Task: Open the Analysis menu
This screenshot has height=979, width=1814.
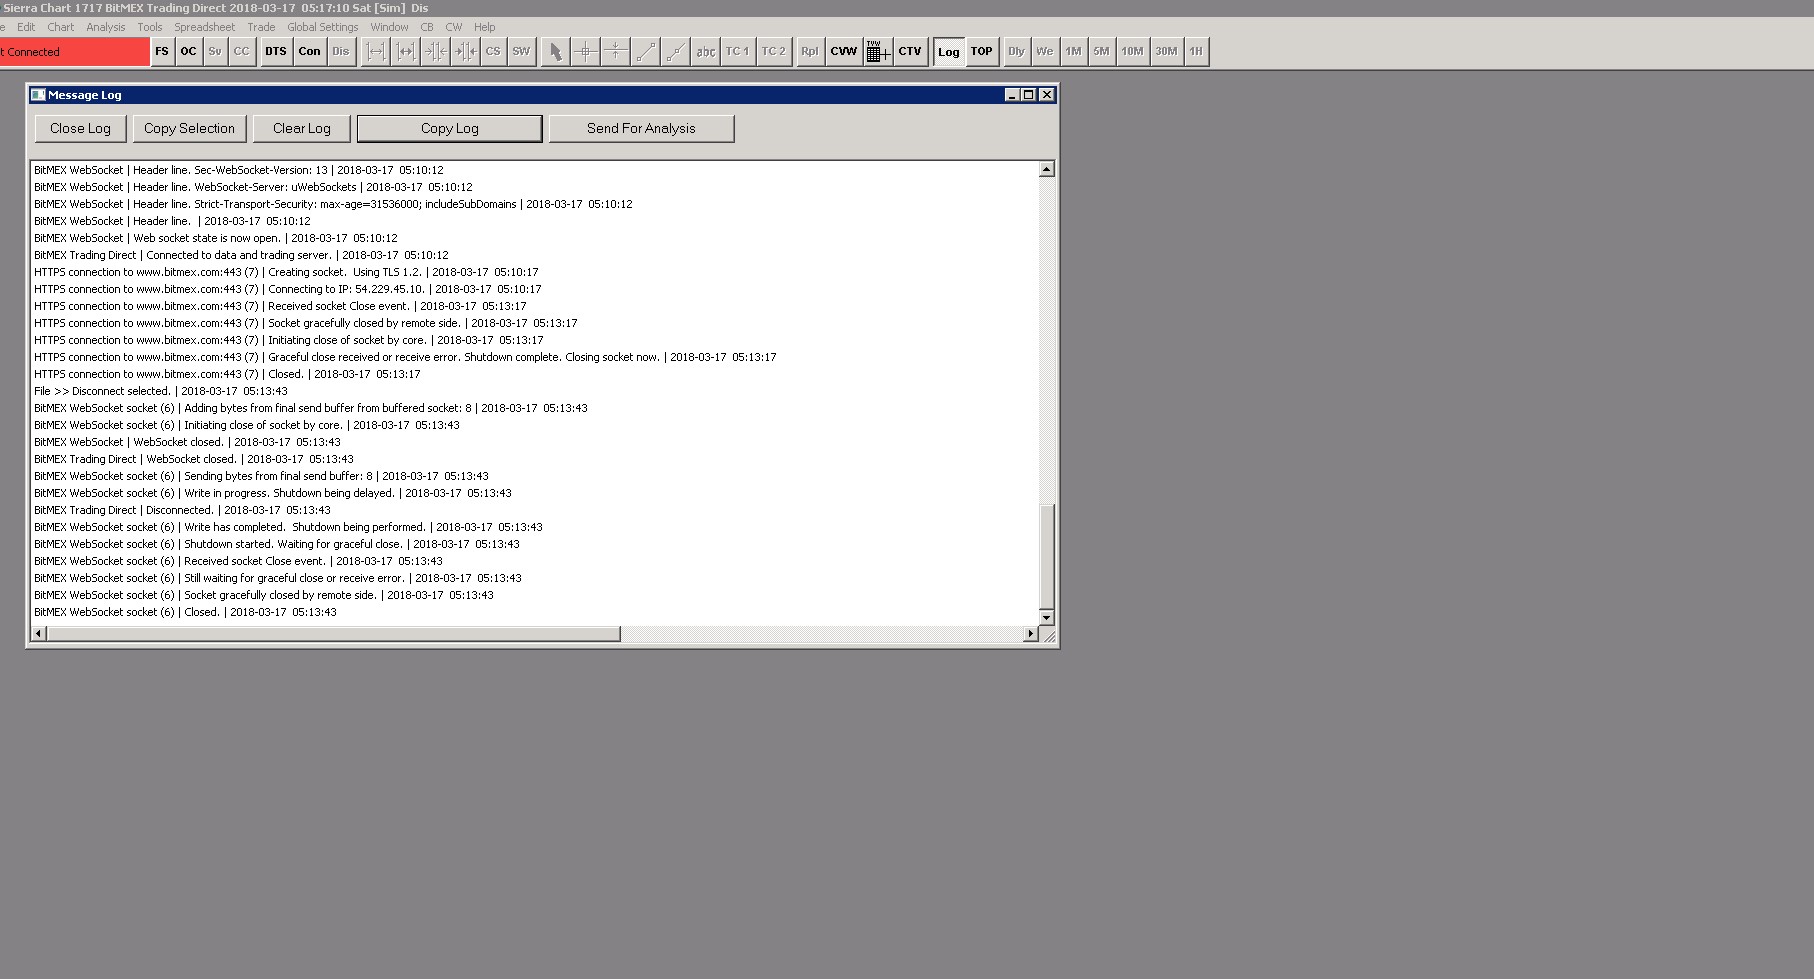Action: pyautogui.click(x=106, y=27)
